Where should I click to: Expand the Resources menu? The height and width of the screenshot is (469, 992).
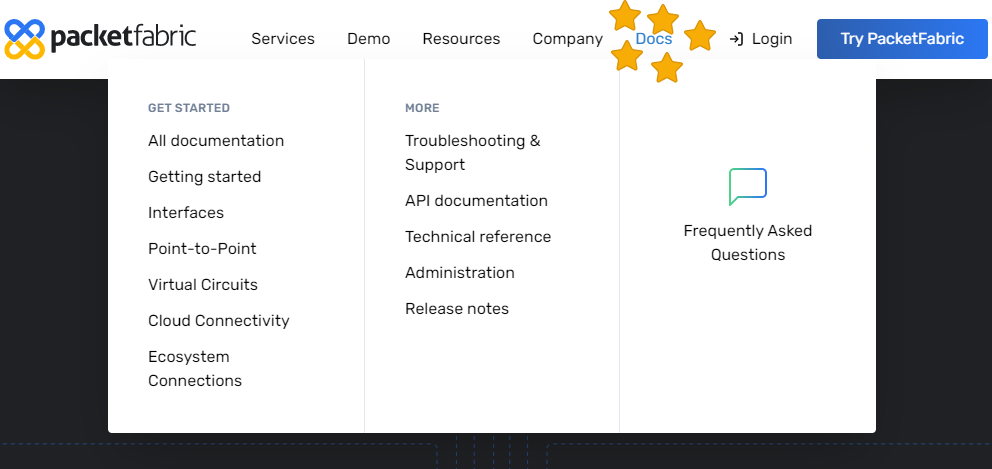[461, 39]
